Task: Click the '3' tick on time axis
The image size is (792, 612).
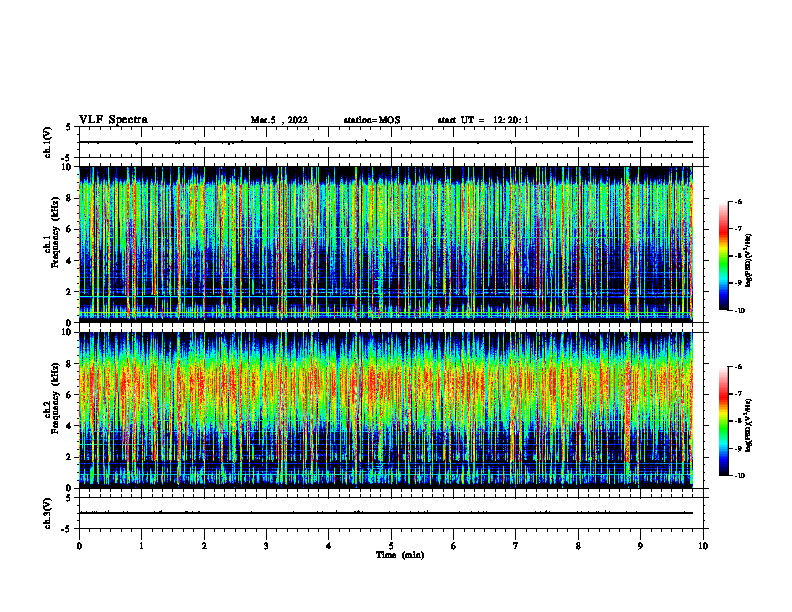Action: (x=266, y=546)
